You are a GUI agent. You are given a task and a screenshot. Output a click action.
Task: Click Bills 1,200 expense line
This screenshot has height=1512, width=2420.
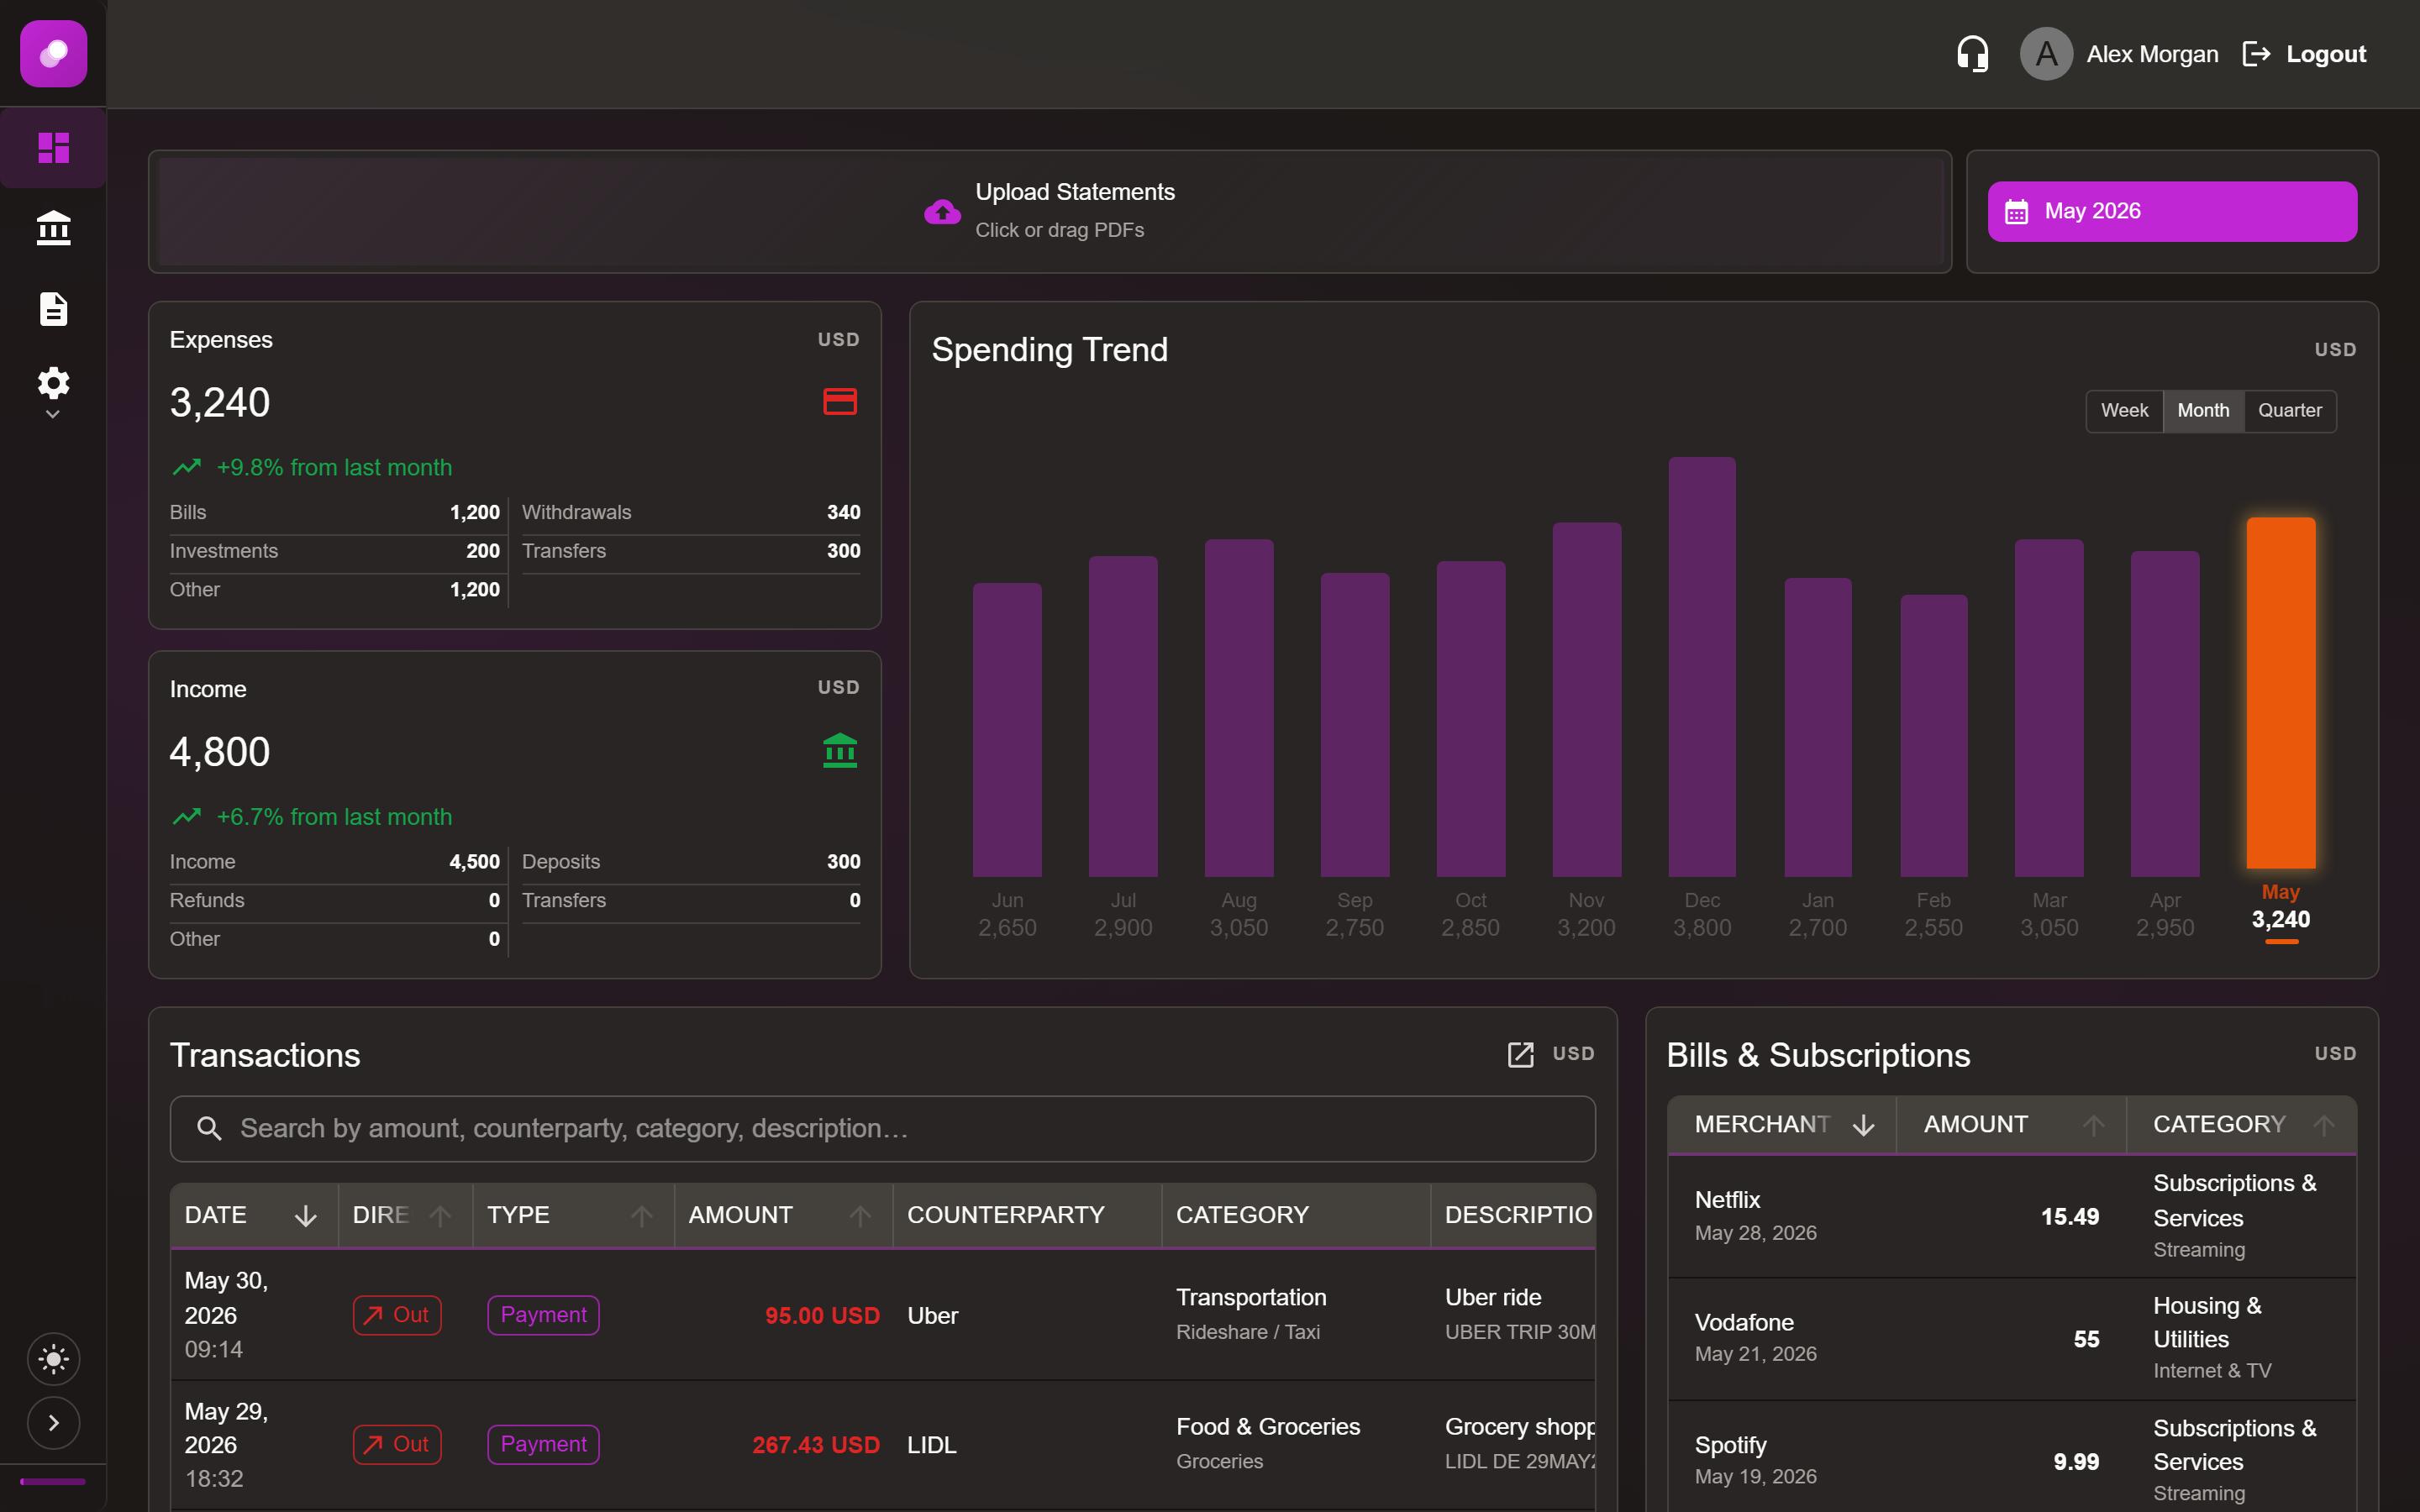coord(334,512)
